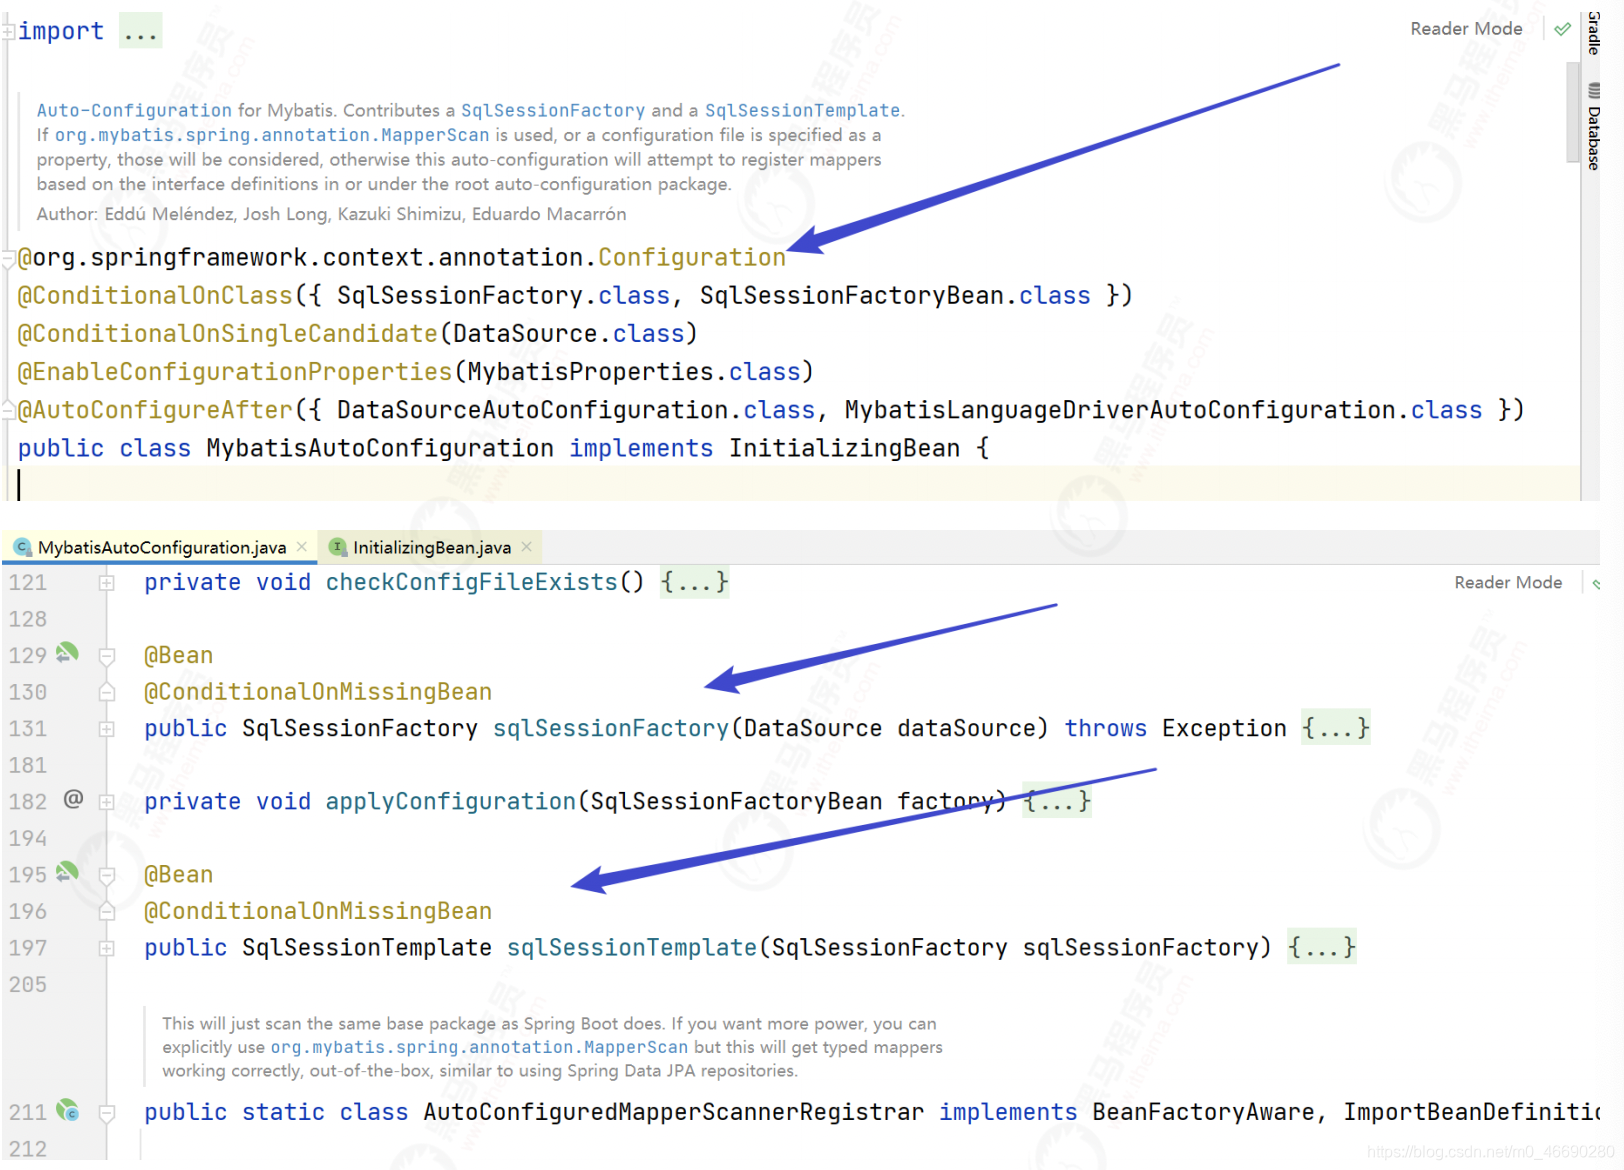
Task: Click the vertical scrollbar of the top editor
Action: coord(1573,110)
